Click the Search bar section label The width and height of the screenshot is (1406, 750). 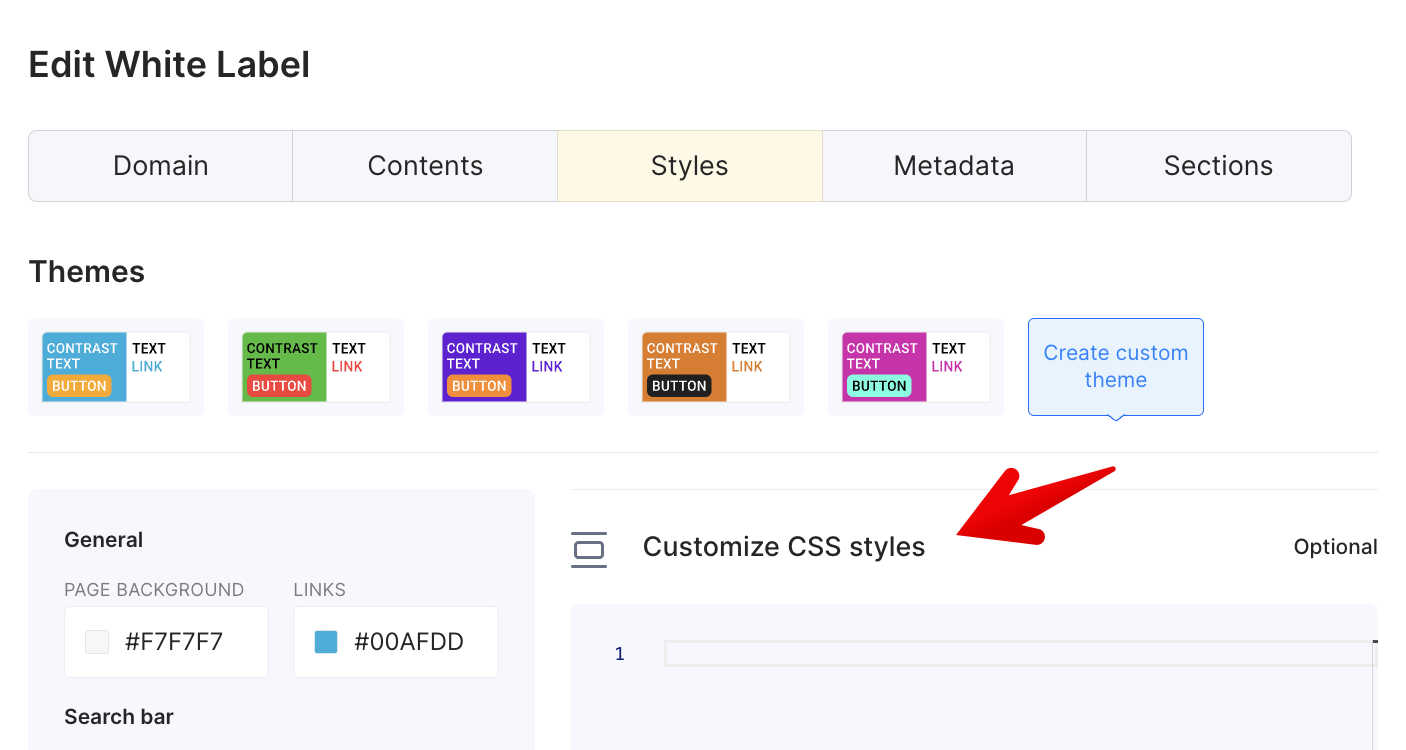(x=119, y=717)
